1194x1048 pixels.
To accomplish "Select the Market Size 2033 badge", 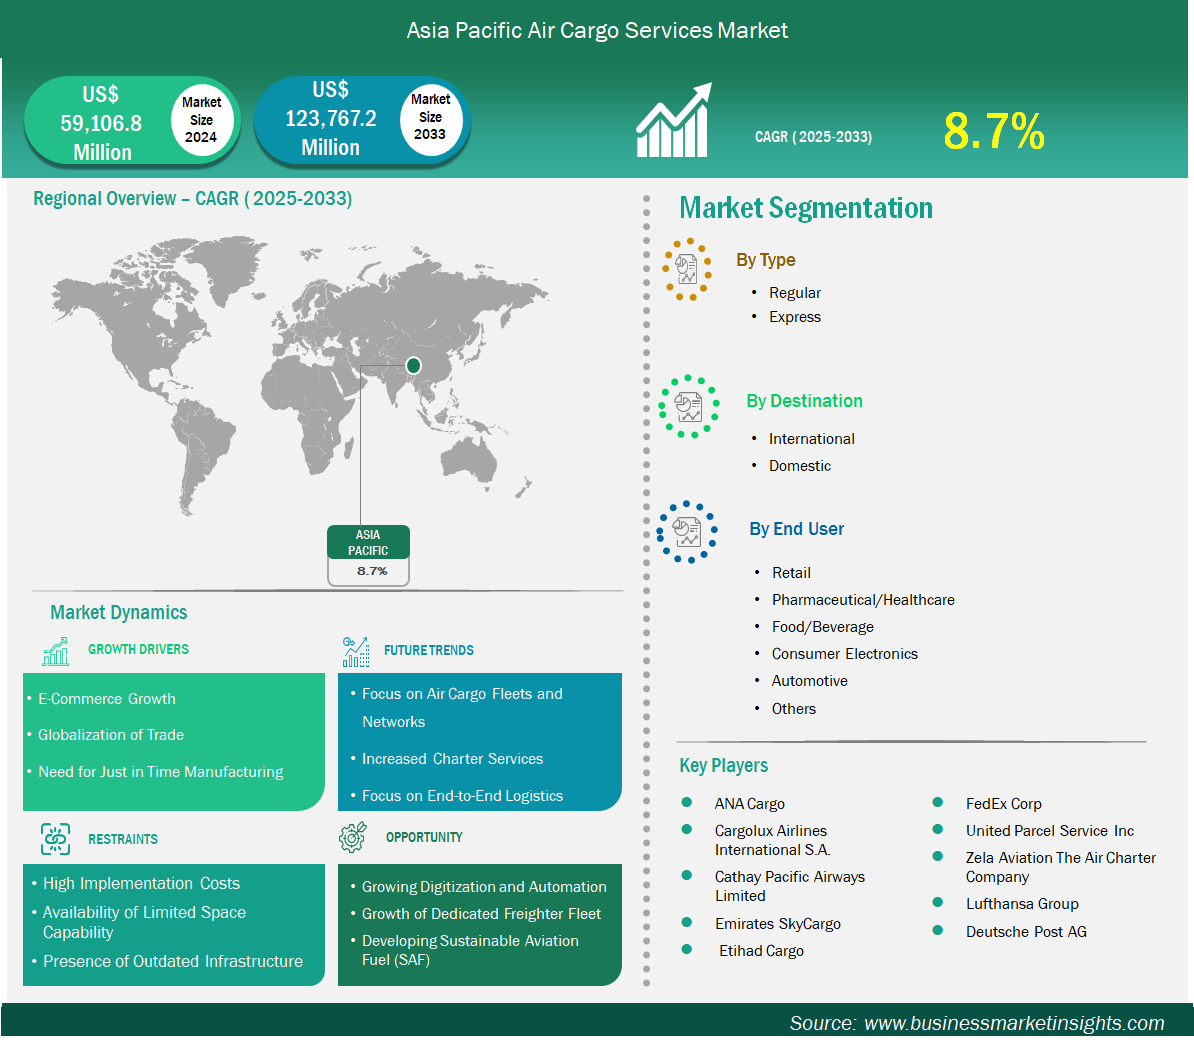I will tap(430, 117).
